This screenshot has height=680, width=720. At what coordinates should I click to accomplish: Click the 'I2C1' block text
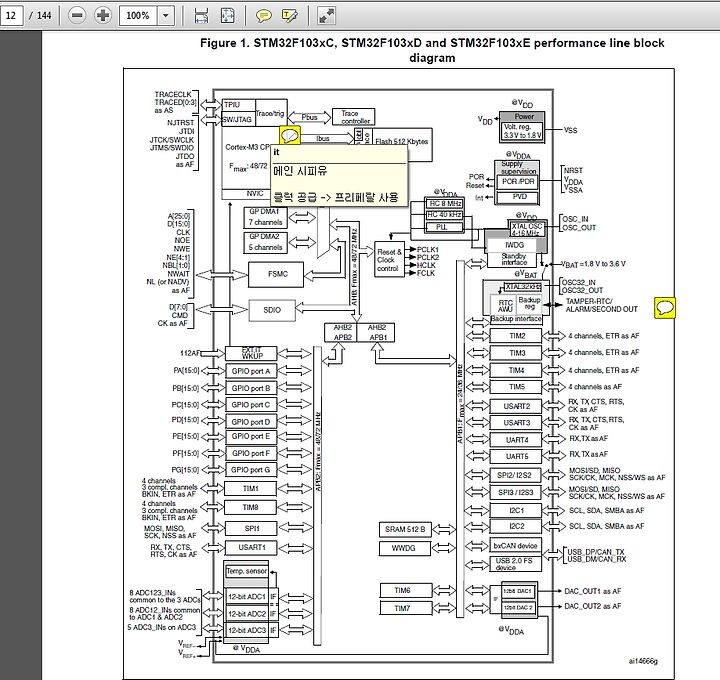click(517, 510)
